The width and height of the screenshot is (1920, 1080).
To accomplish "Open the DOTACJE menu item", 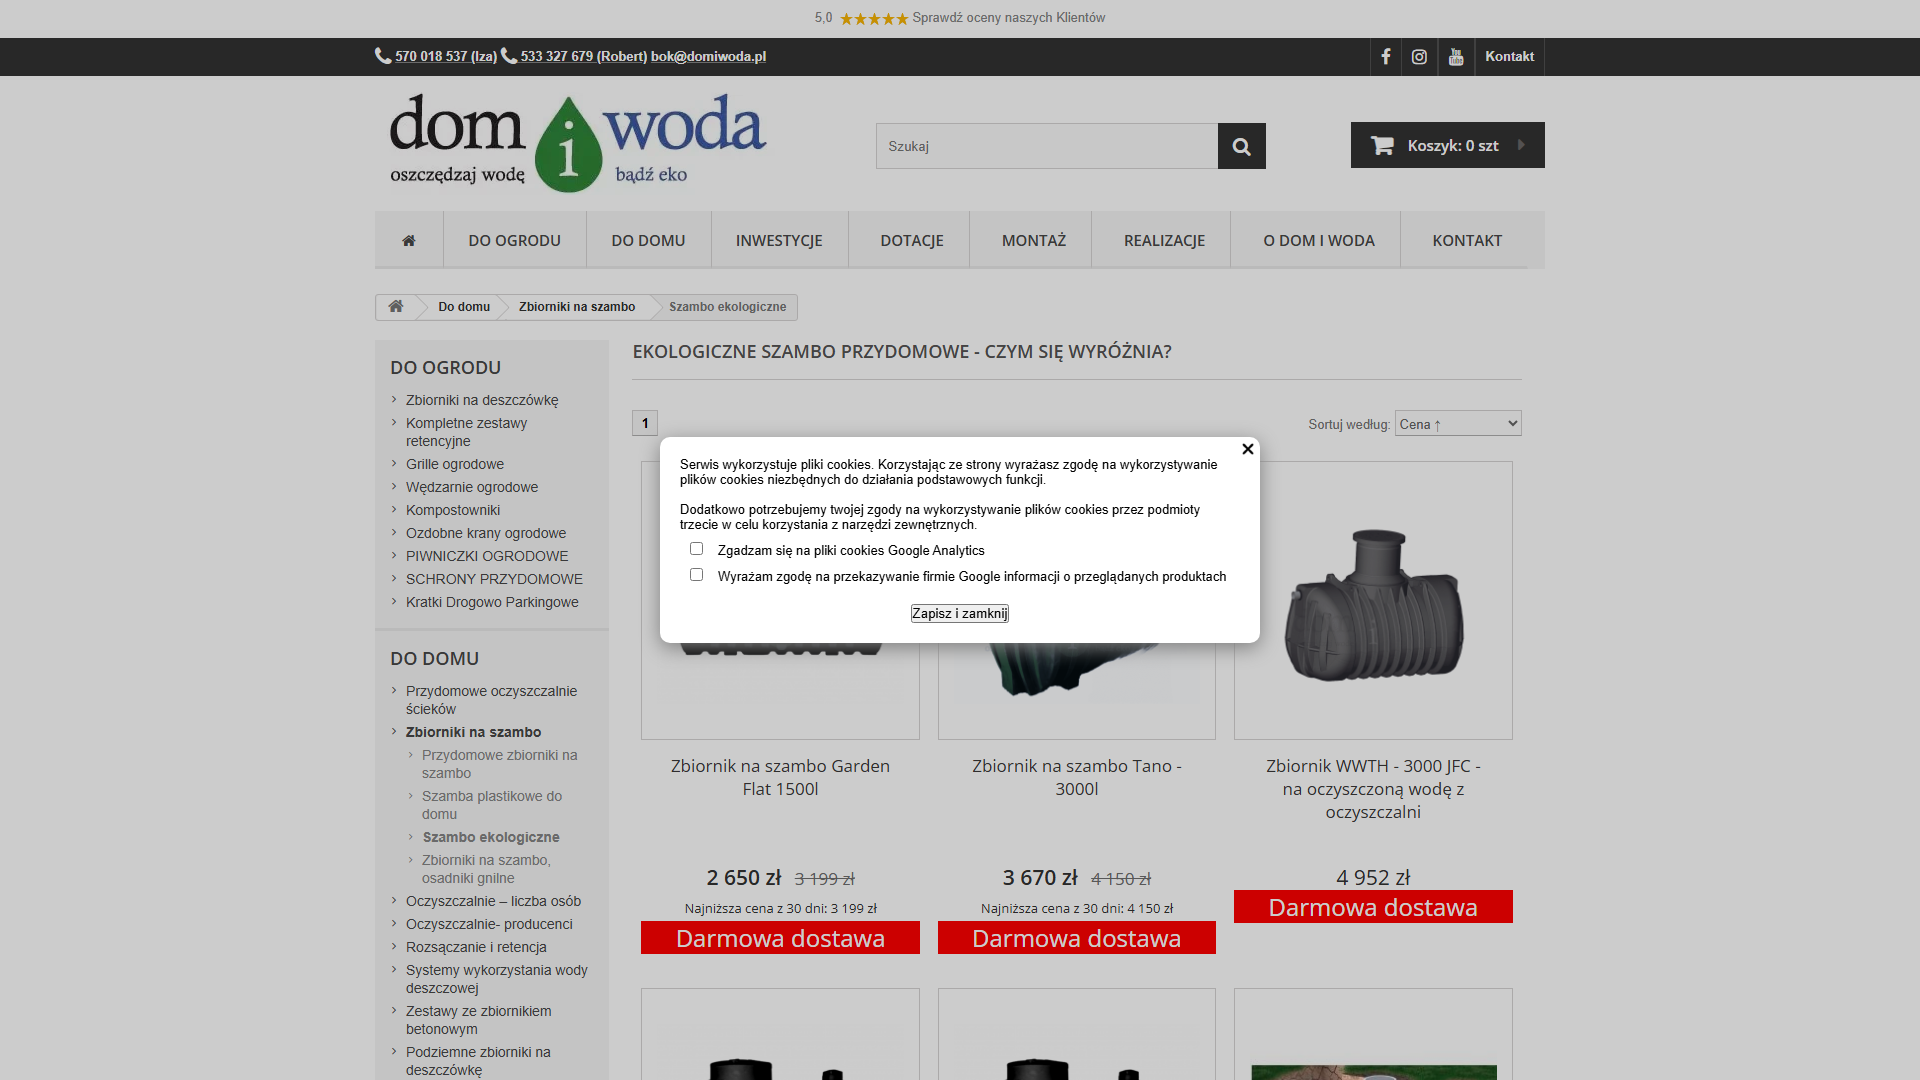I will click(911, 240).
